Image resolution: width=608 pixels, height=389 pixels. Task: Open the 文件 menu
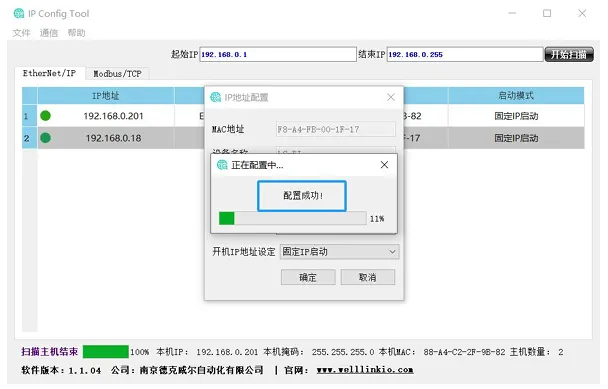click(x=21, y=33)
